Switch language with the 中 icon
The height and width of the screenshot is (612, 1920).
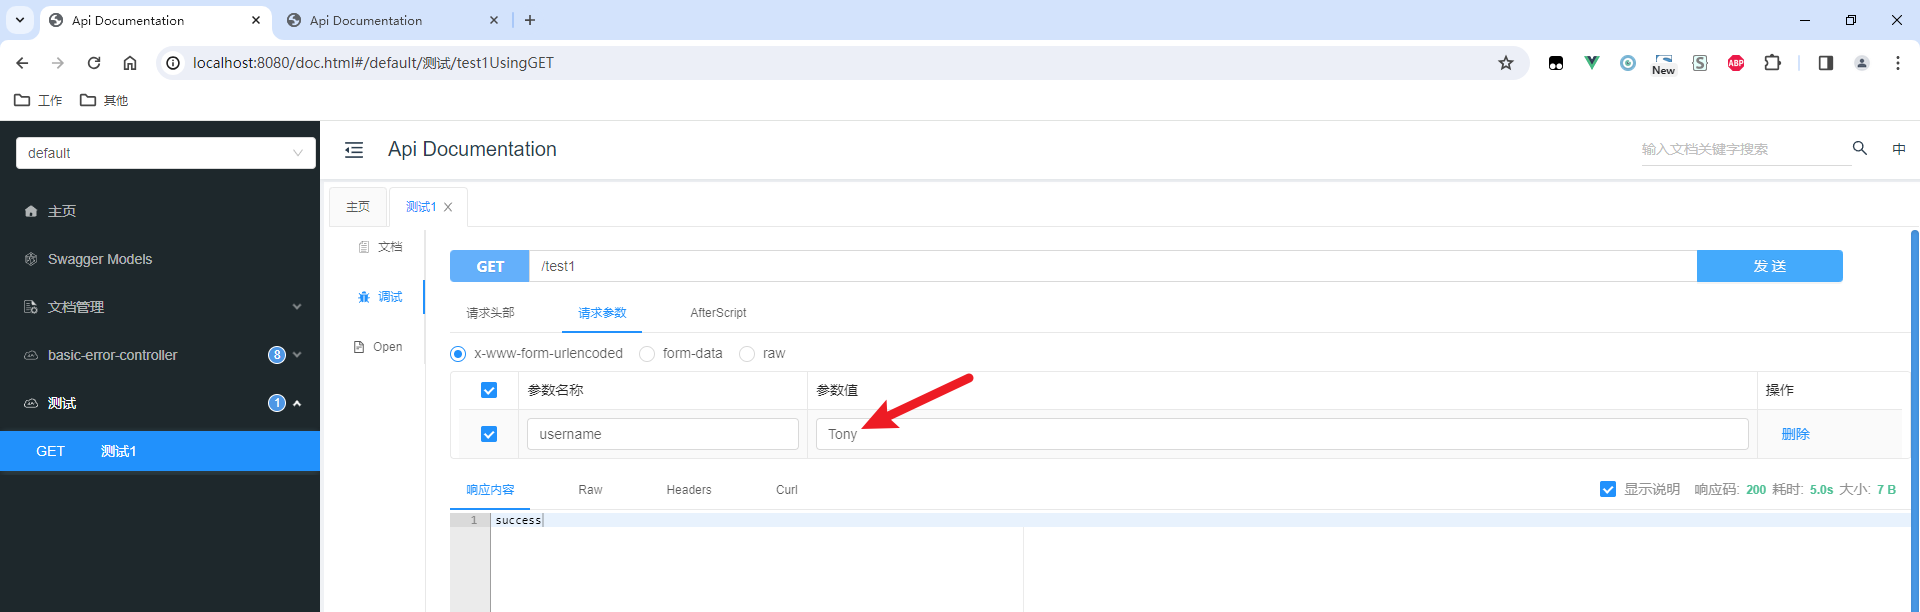click(x=1899, y=149)
